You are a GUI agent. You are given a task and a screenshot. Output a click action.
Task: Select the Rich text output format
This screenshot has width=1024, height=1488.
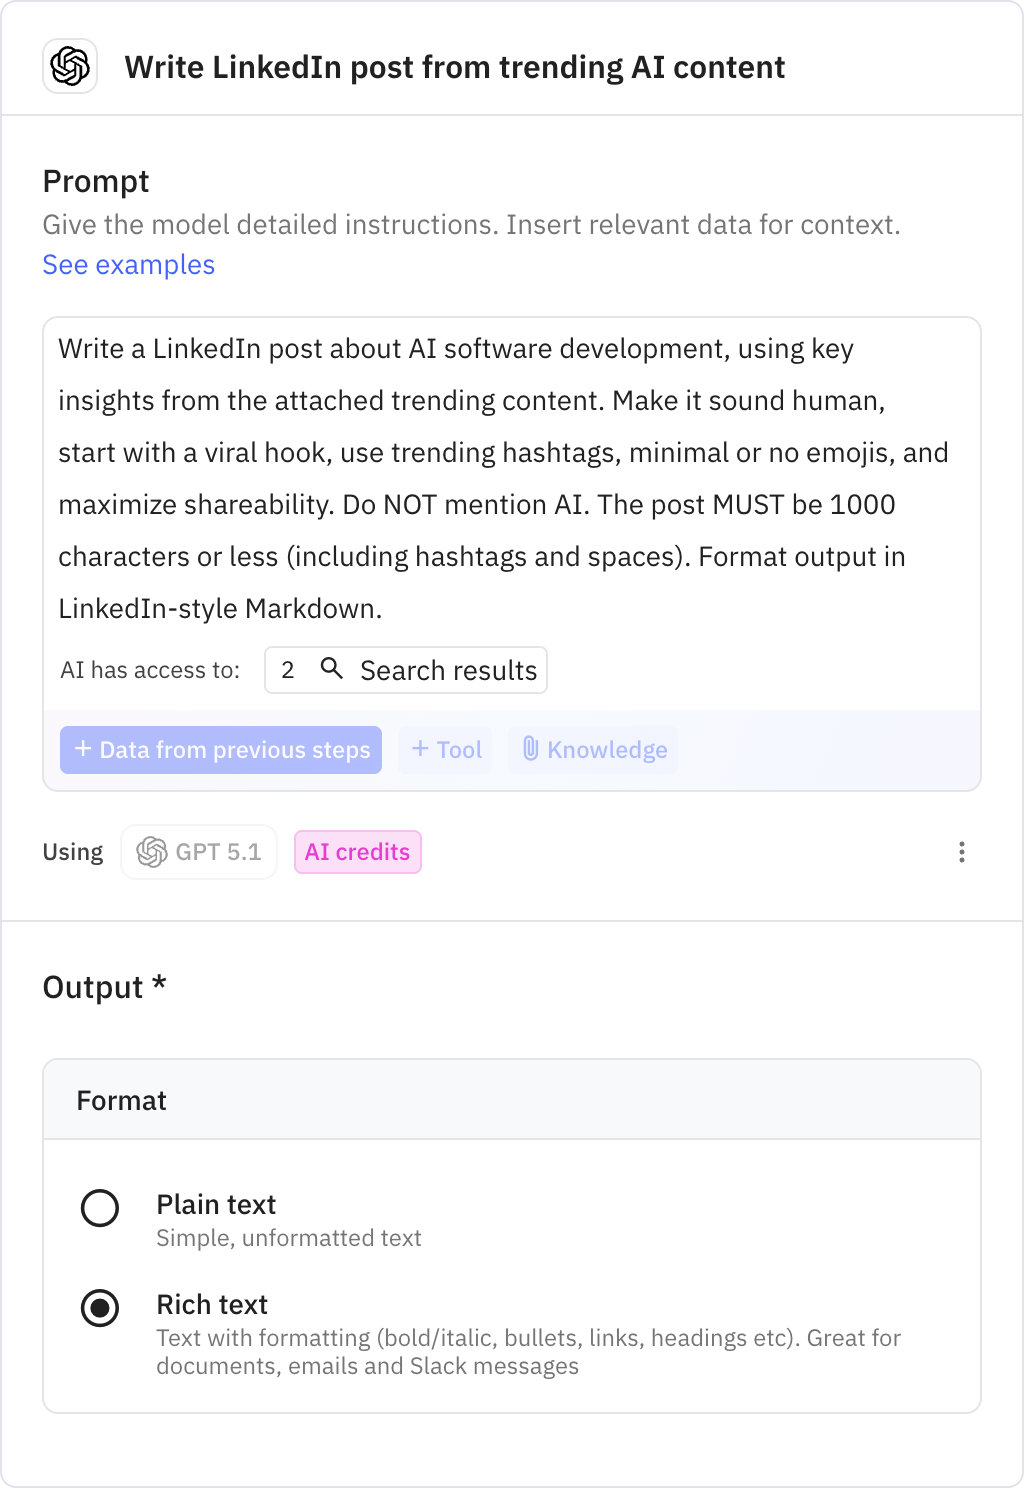[100, 1307]
